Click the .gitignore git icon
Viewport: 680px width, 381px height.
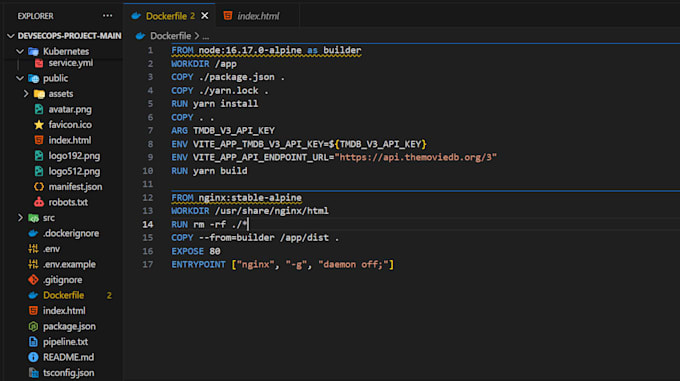[x=33, y=280]
